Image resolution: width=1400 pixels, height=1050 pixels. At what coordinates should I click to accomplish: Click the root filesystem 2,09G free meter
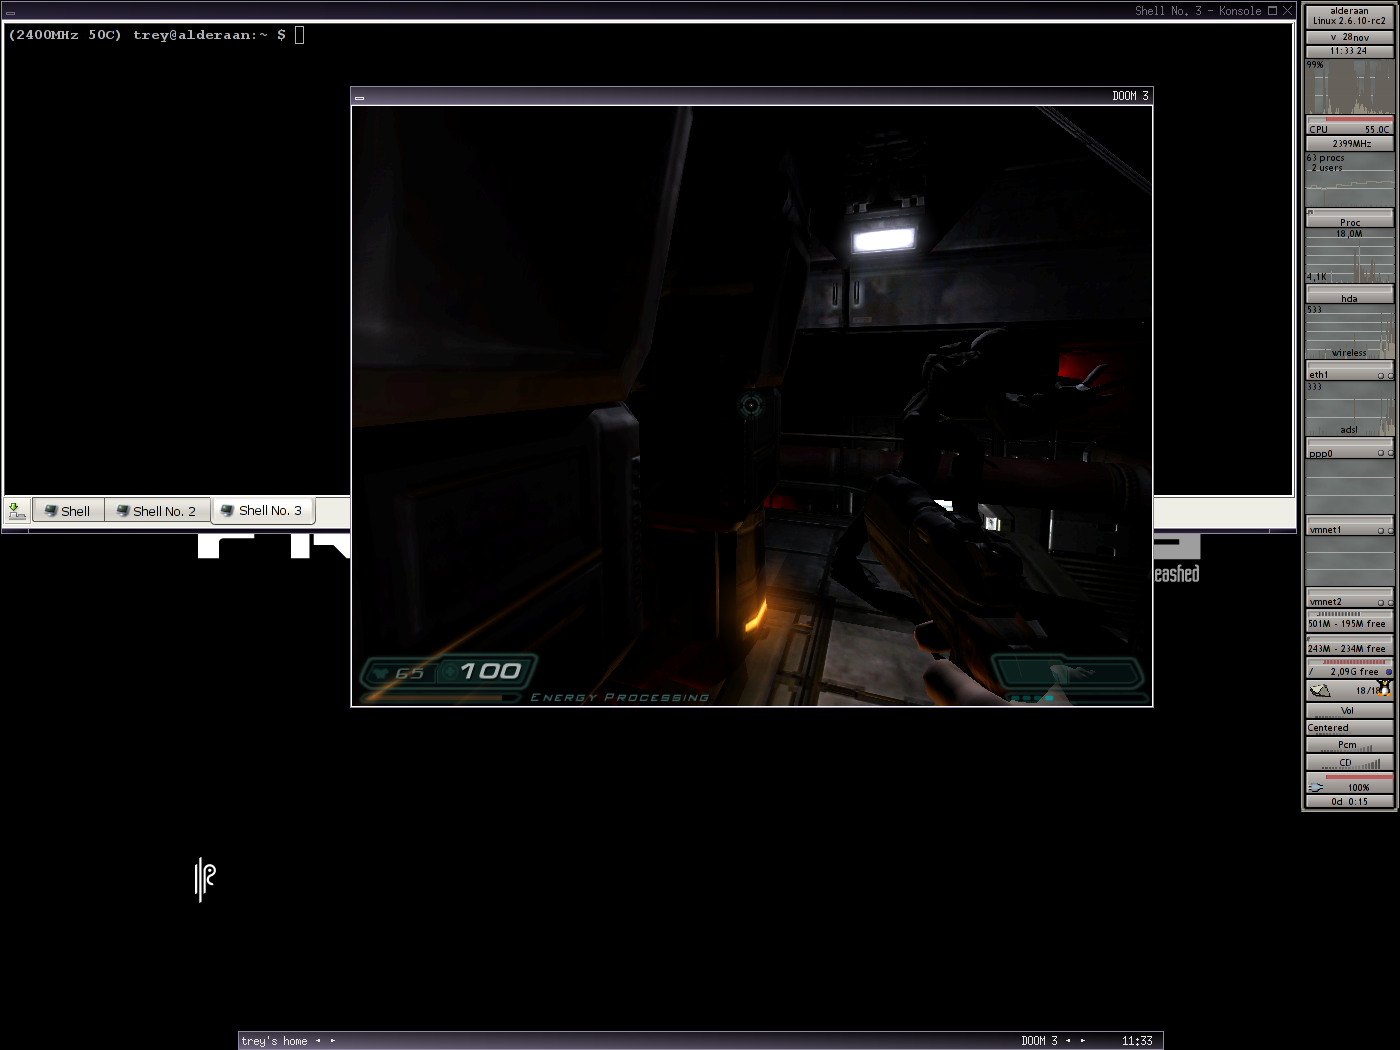1349,669
